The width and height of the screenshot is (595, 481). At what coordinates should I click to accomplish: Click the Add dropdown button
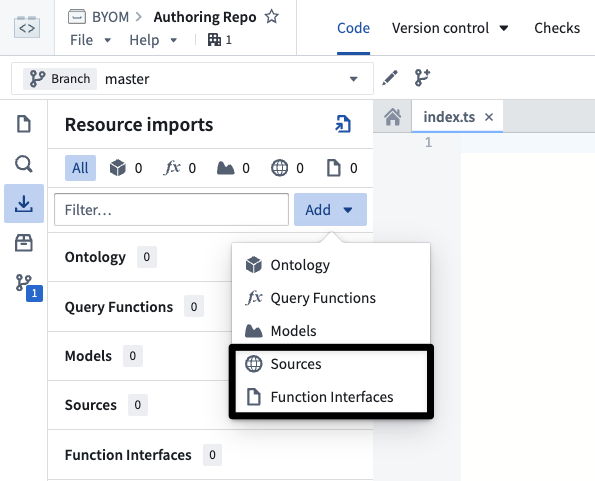pyautogui.click(x=330, y=210)
